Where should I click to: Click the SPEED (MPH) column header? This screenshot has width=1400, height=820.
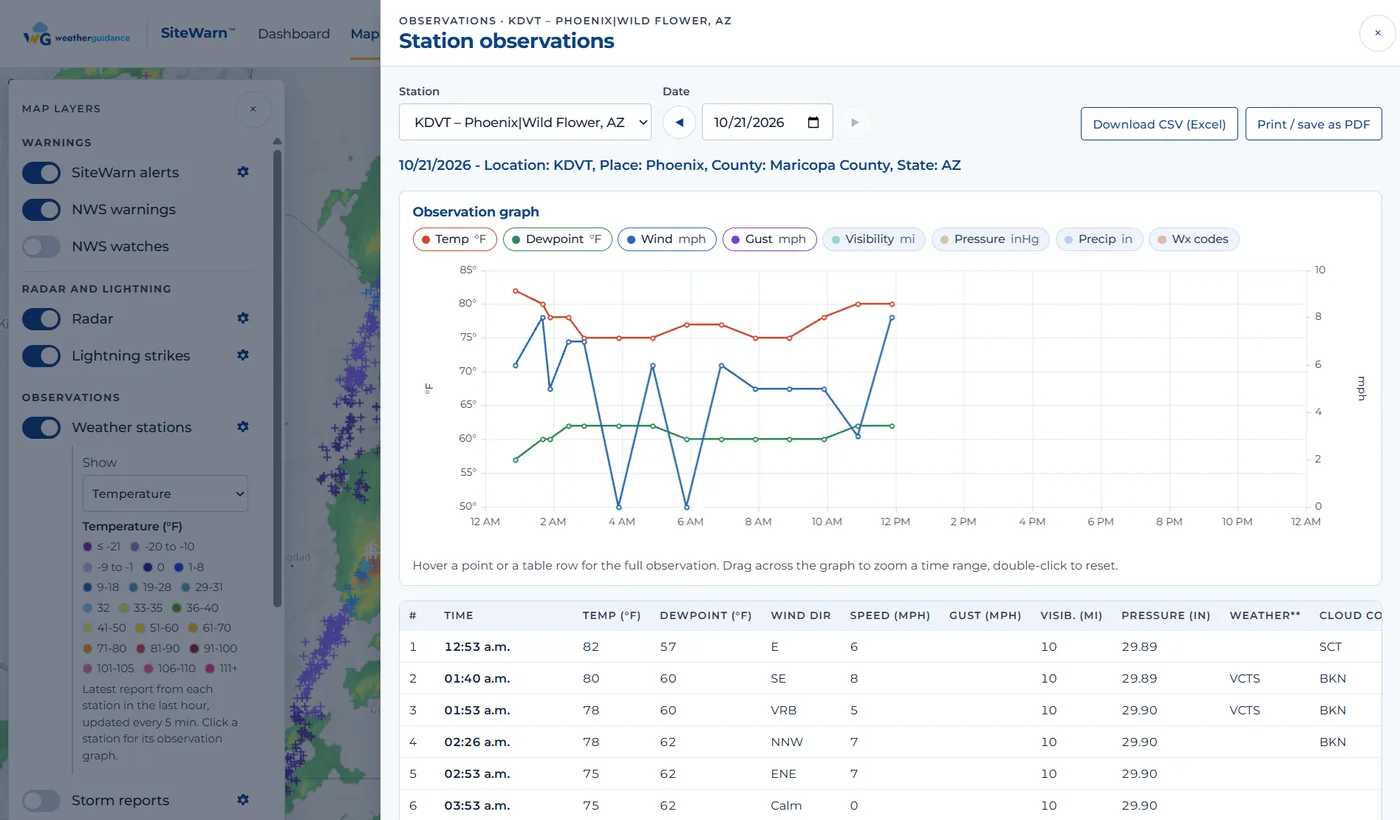[890, 616]
